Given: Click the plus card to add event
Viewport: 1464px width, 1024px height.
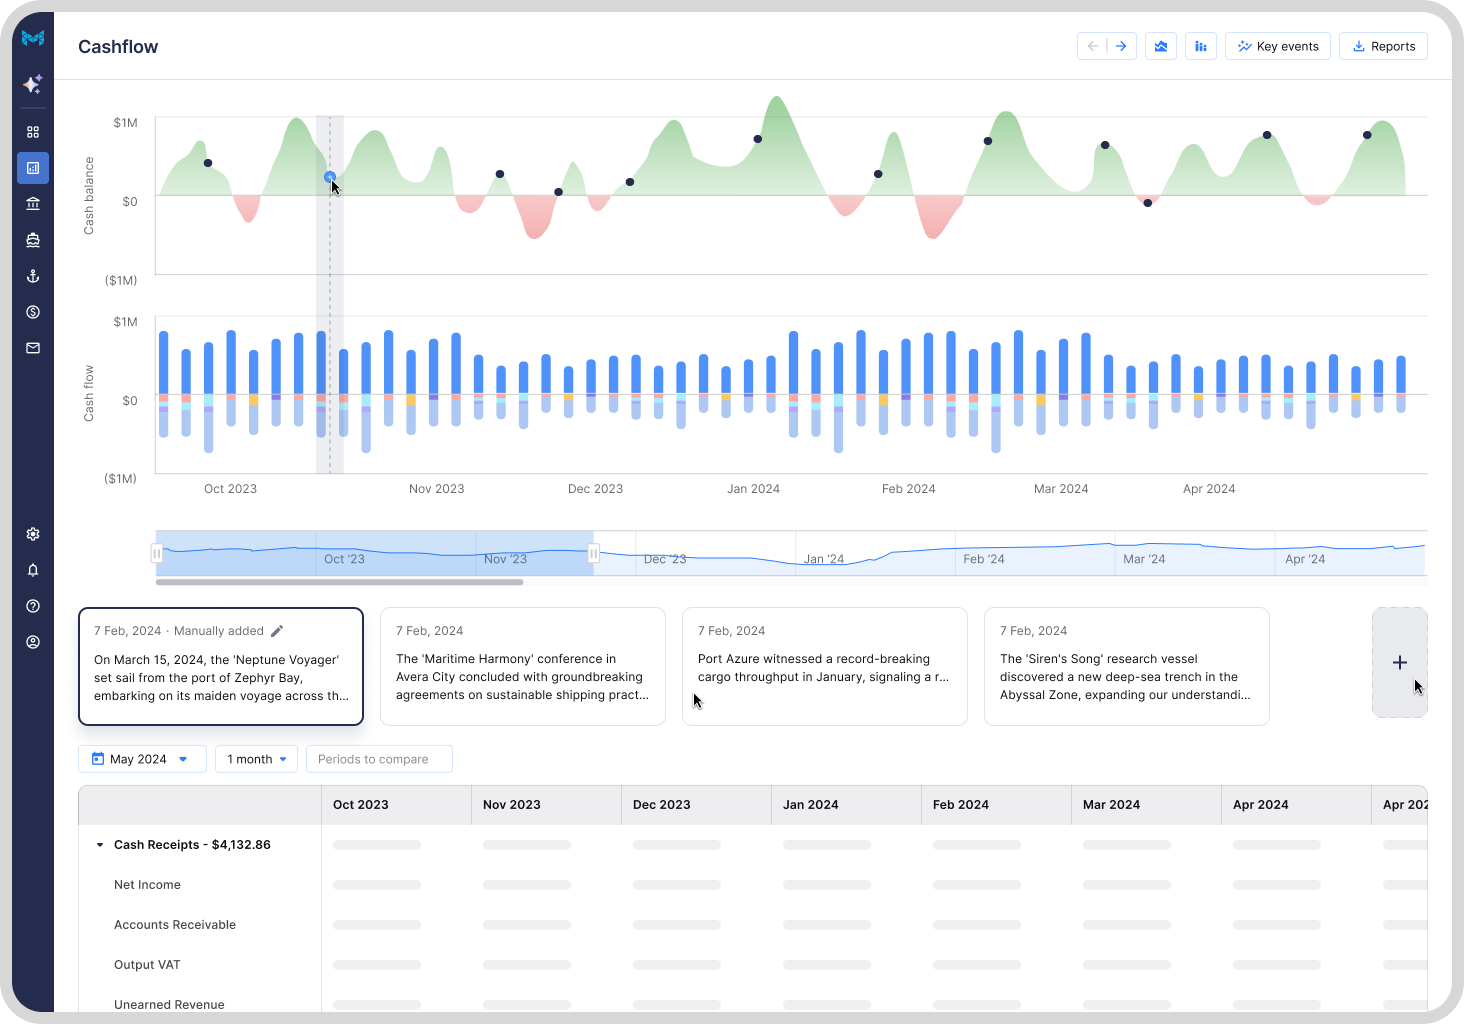Looking at the screenshot, I should pyautogui.click(x=1399, y=662).
